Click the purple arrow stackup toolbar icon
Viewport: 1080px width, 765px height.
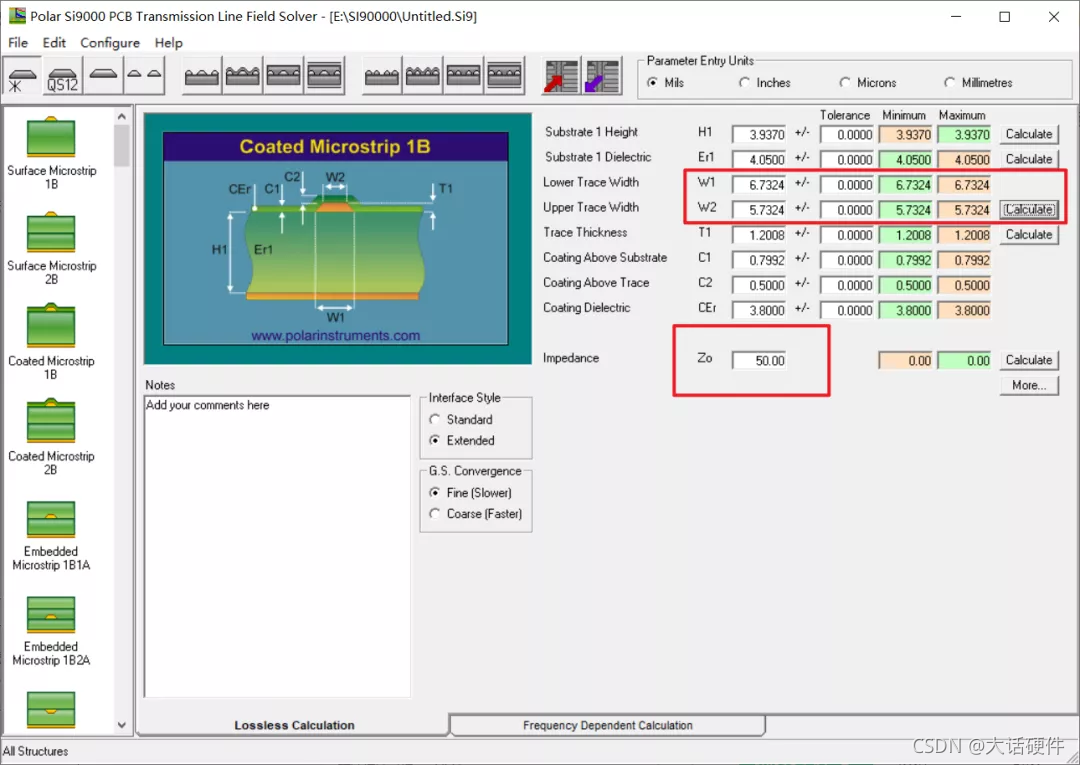click(603, 76)
